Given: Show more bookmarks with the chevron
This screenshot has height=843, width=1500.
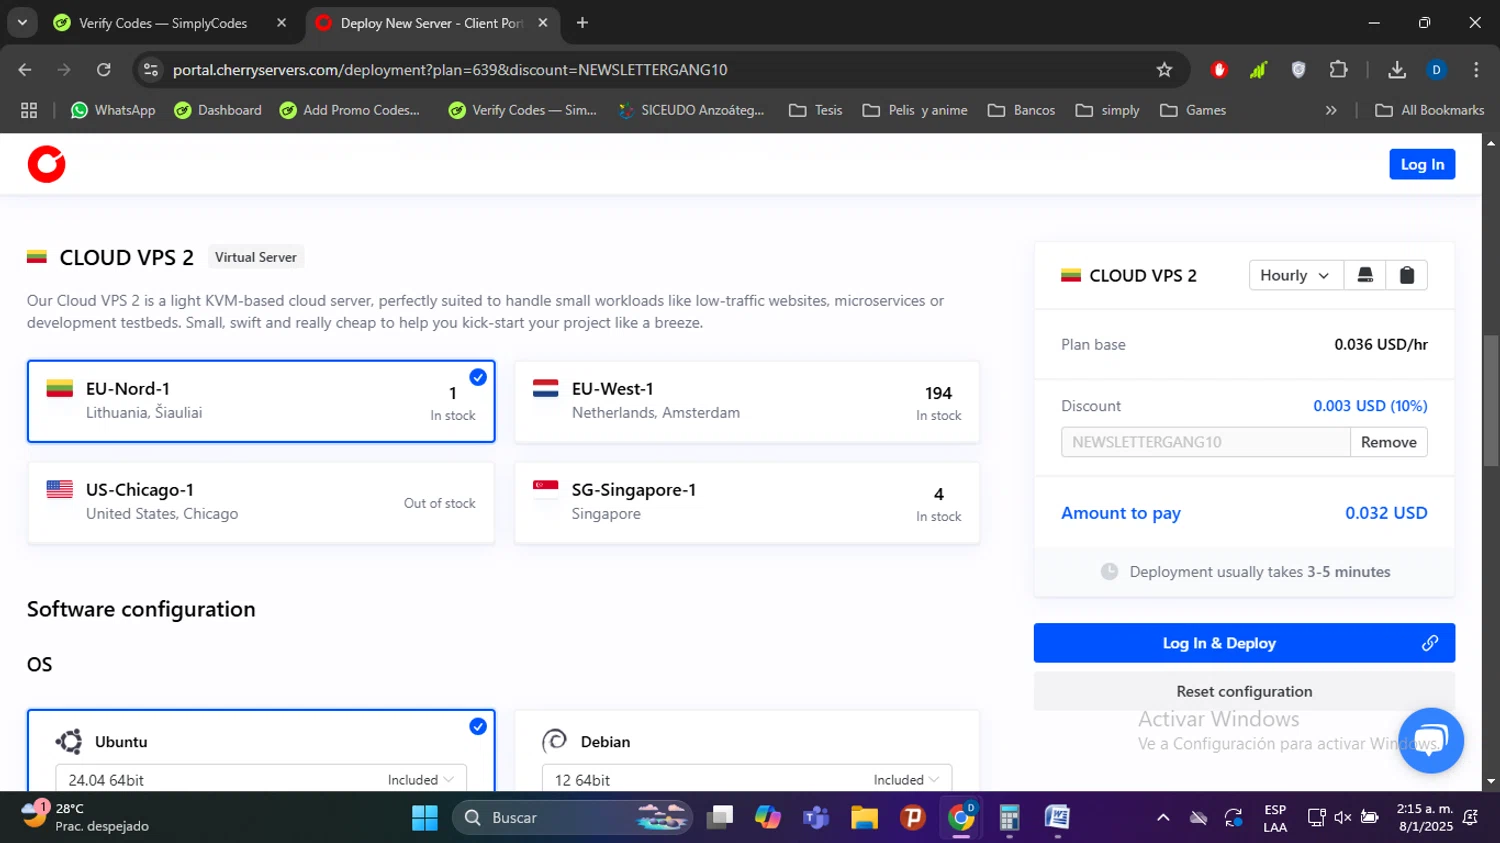Looking at the screenshot, I should coord(1331,110).
